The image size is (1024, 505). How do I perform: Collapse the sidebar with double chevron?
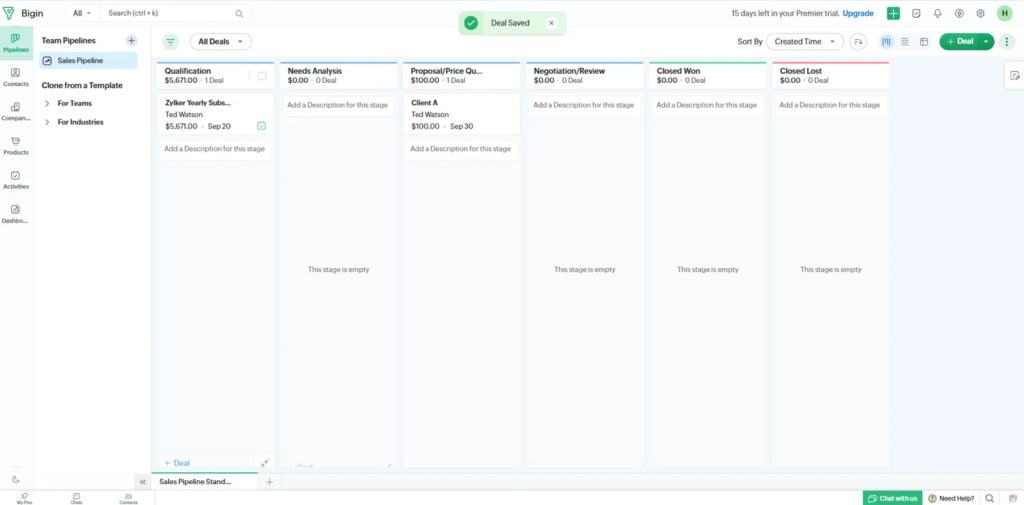142,481
